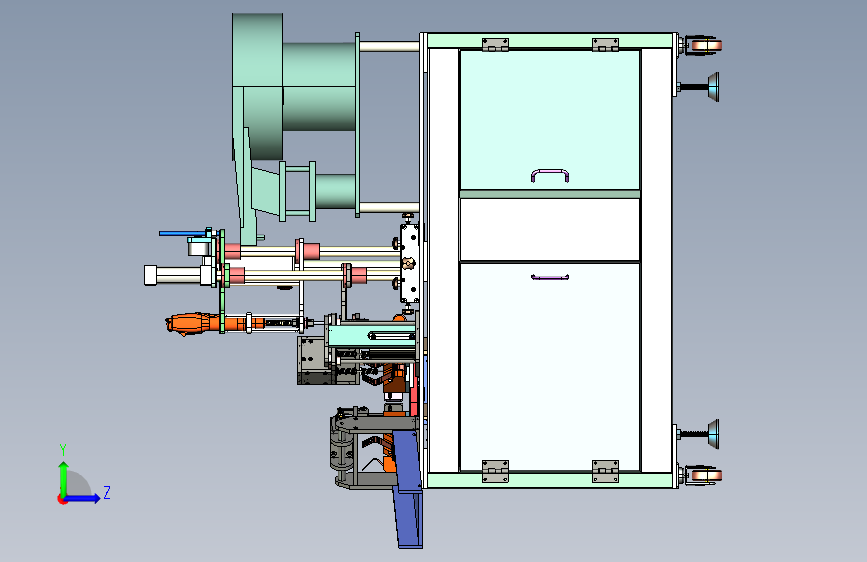Select the lower leveling foot pad
This screenshot has height=562, width=867.
coord(713,434)
